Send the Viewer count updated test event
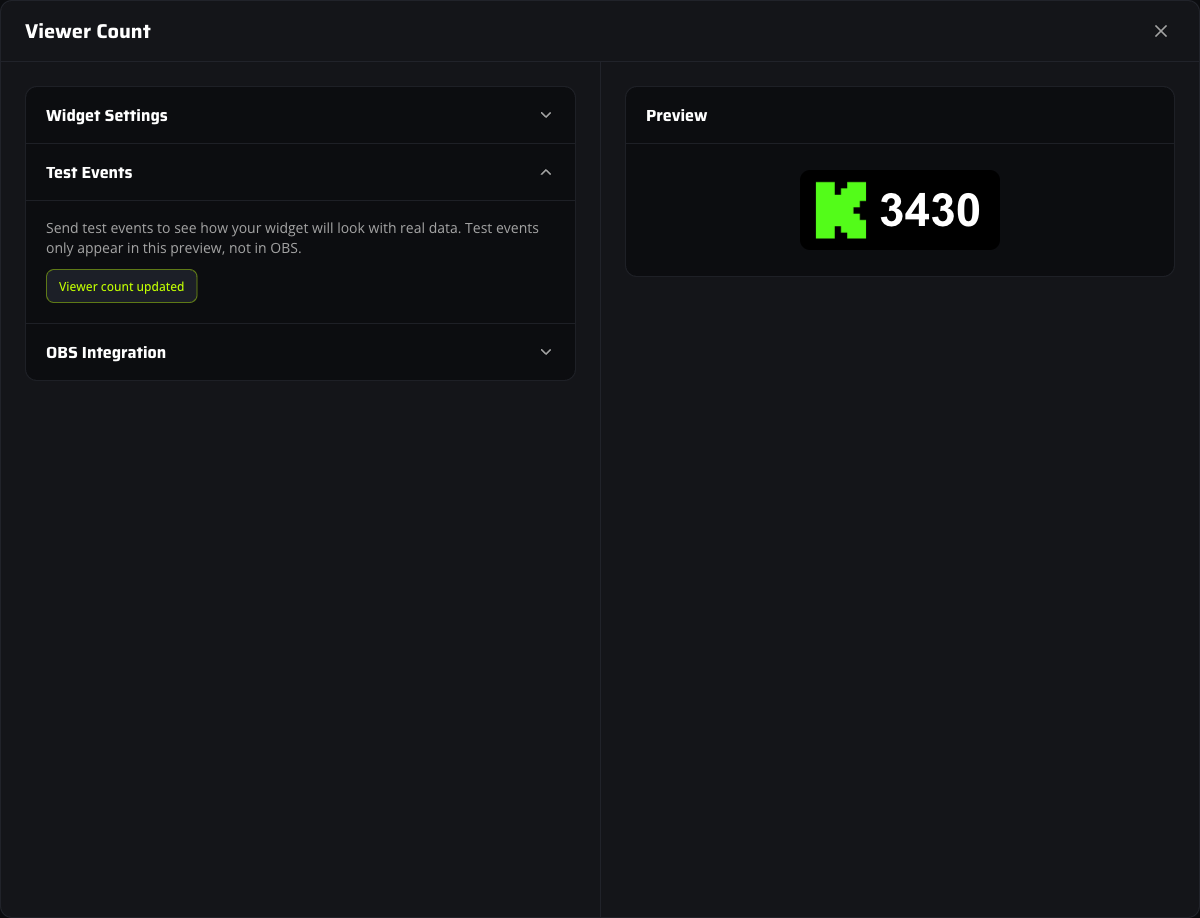 122,286
